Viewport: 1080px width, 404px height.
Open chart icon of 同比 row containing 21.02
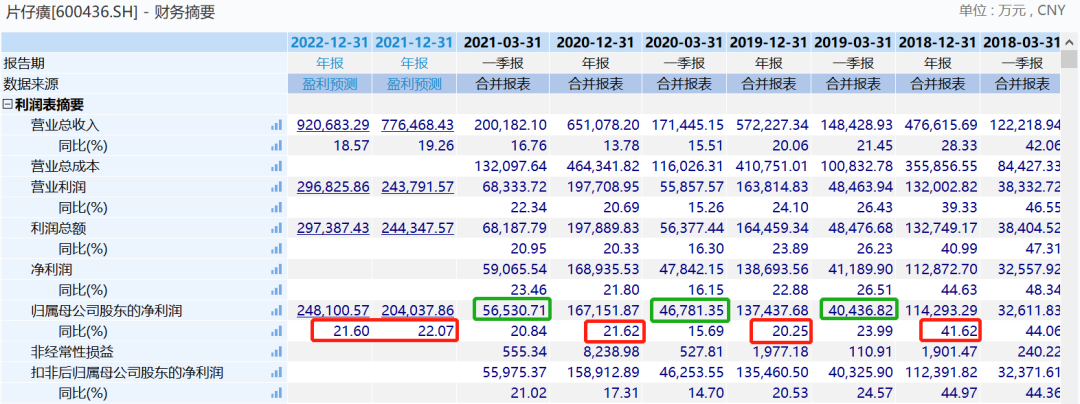(277, 394)
